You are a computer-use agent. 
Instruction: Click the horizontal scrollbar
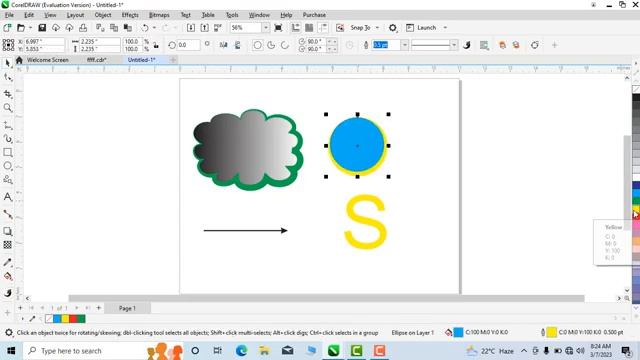pos(327,298)
